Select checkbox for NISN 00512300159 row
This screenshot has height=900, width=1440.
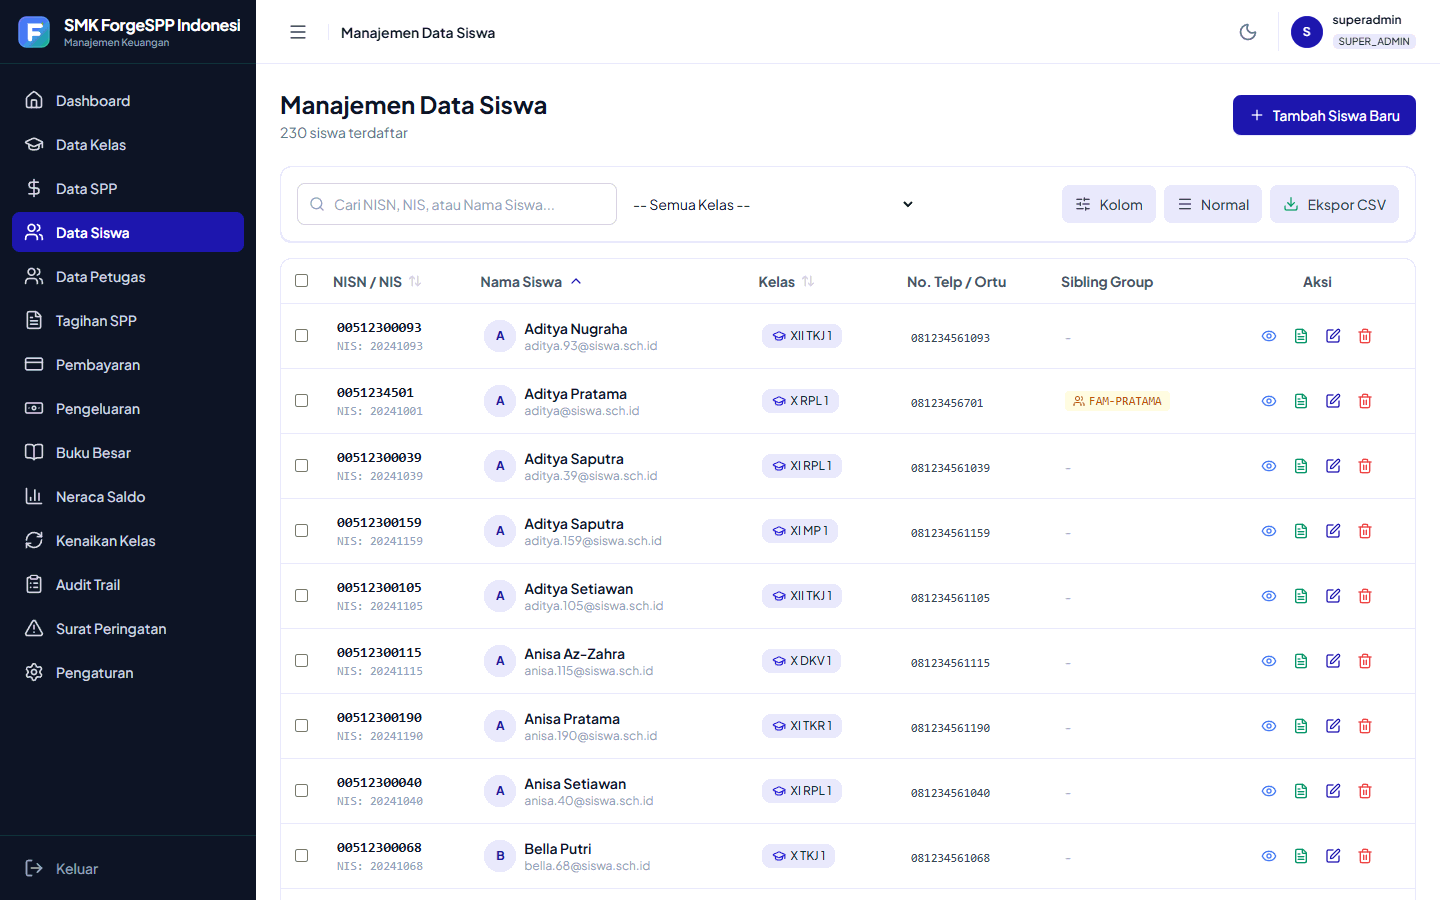[x=301, y=531]
